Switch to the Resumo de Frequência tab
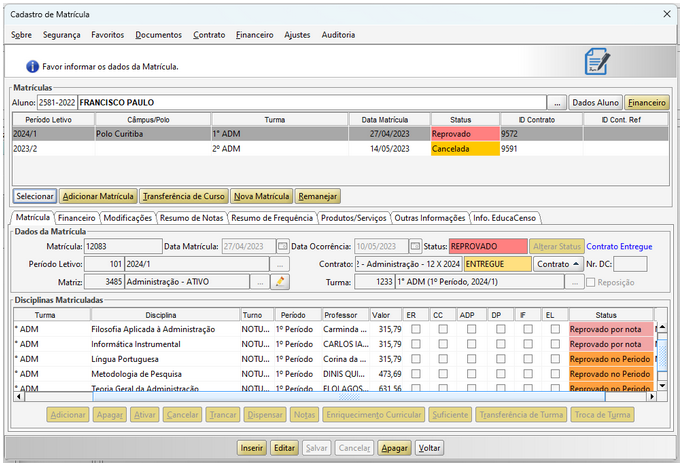Viewport: 681px width, 463px height. (x=272, y=218)
